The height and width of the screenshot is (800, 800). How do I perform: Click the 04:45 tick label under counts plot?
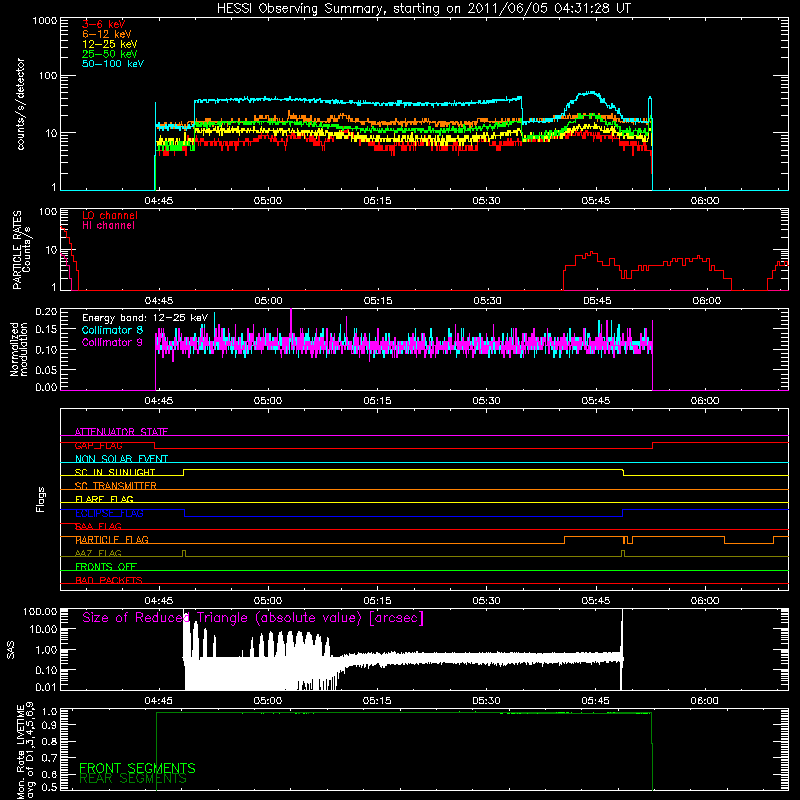(x=159, y=201)
